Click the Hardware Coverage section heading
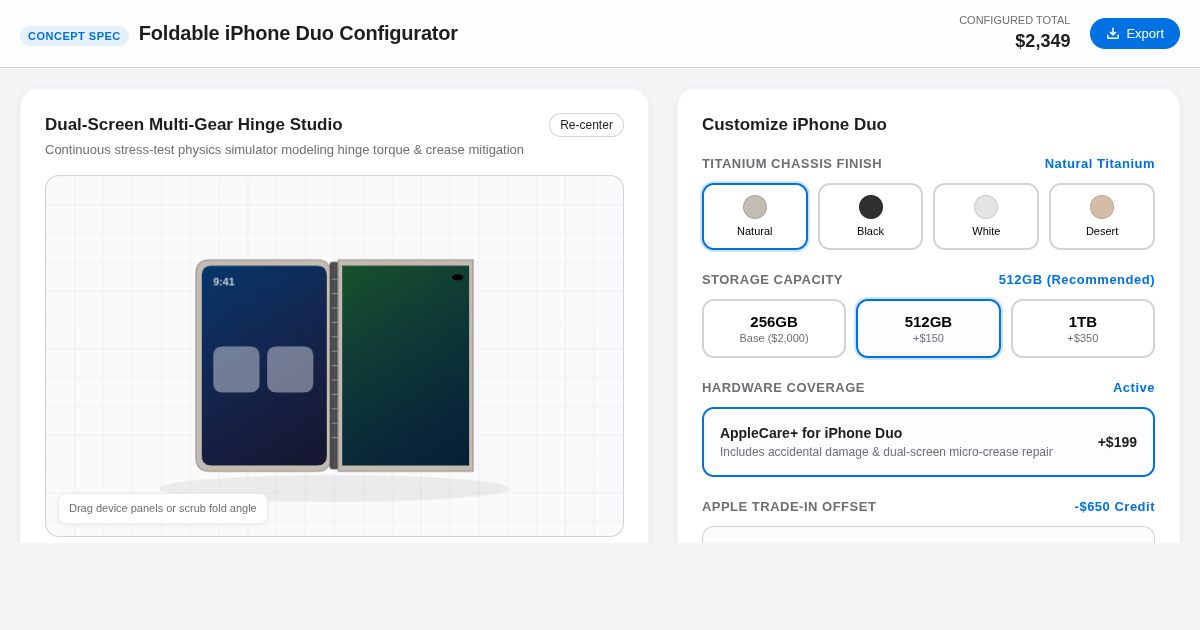 (783, 388)
